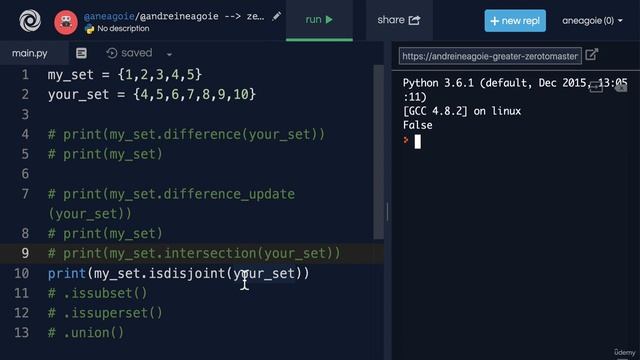640x360 pixels.
Task: Click commented difference line 4
Action: coord(186,134)
